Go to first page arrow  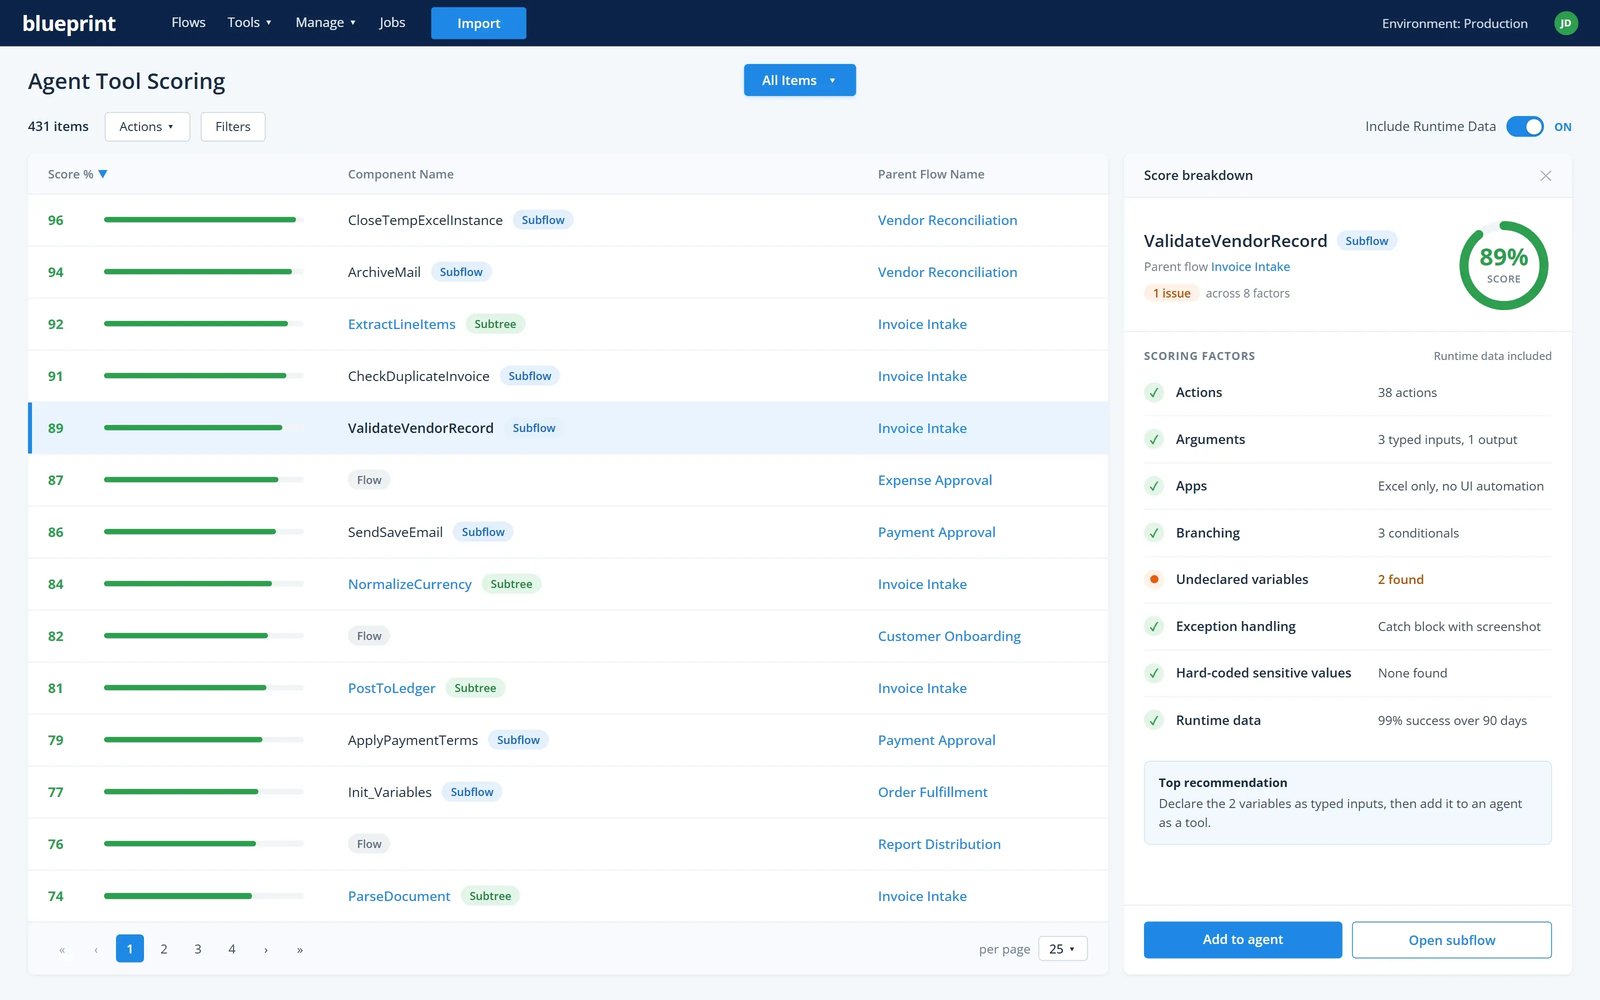pos(62,949)
